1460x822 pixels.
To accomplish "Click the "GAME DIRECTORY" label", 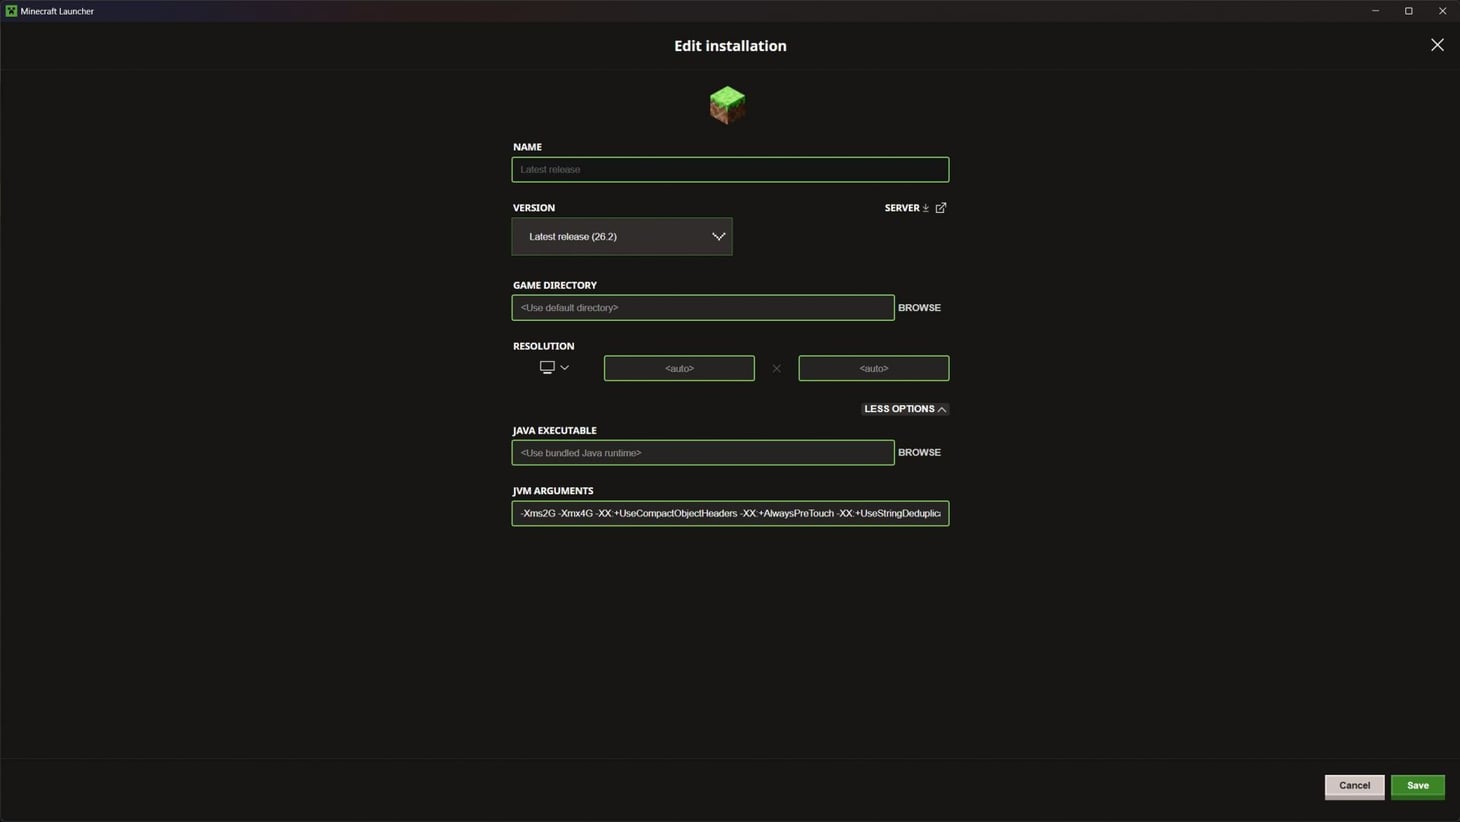I will [x=555, y=285].
